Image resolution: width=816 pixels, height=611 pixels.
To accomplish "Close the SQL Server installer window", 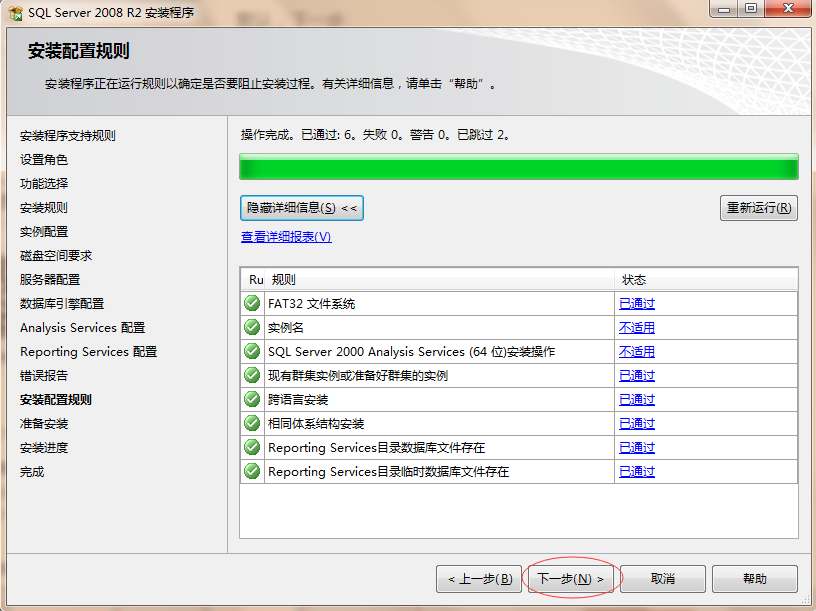I will pos(788,9).
